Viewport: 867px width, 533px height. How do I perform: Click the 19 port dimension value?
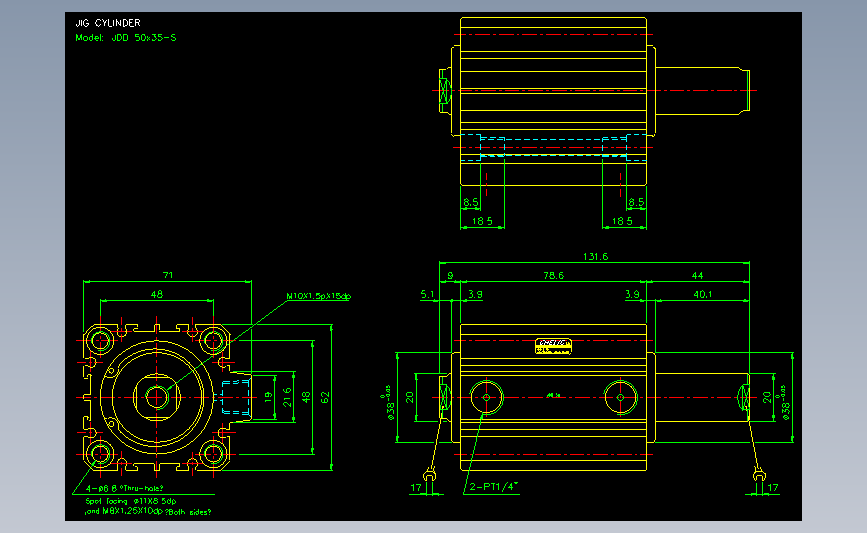pyautogui.click(x=268, y=396)
